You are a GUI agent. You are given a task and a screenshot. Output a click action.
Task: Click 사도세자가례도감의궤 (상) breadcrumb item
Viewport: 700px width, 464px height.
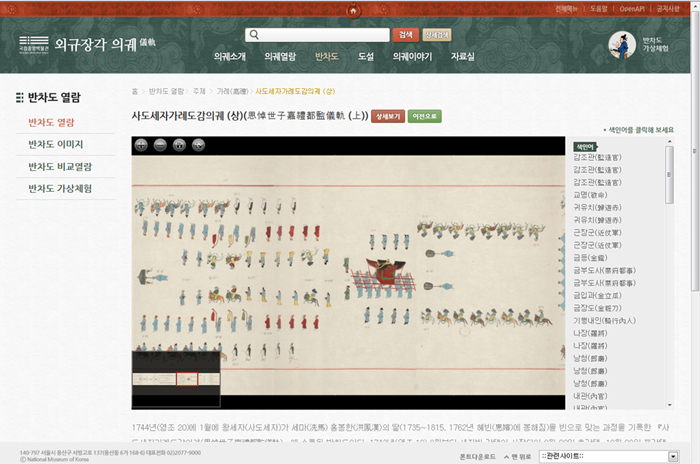tap(295, 91)
